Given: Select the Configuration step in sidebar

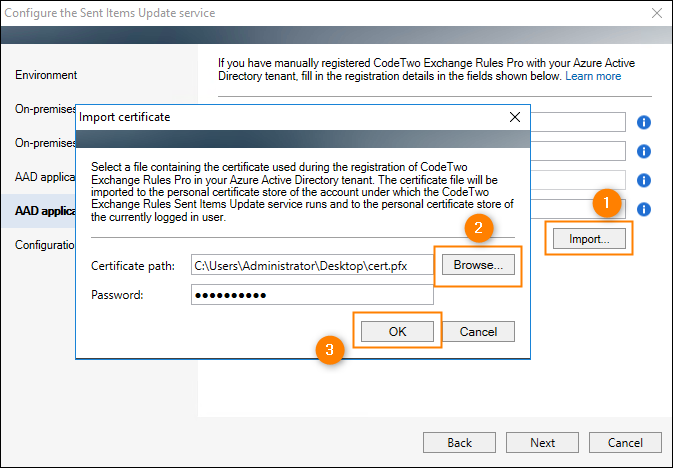Looking at the screenshot, I should coord(45,245).
